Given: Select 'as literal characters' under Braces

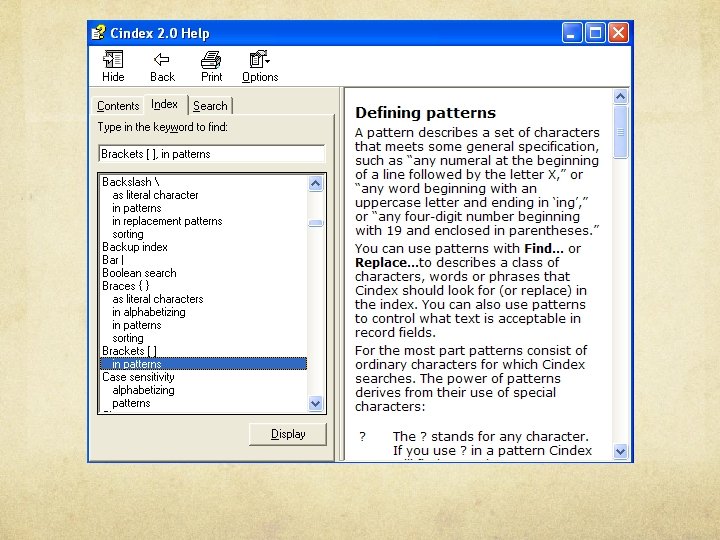Looking at the screenshot, I should click(158, 299).
